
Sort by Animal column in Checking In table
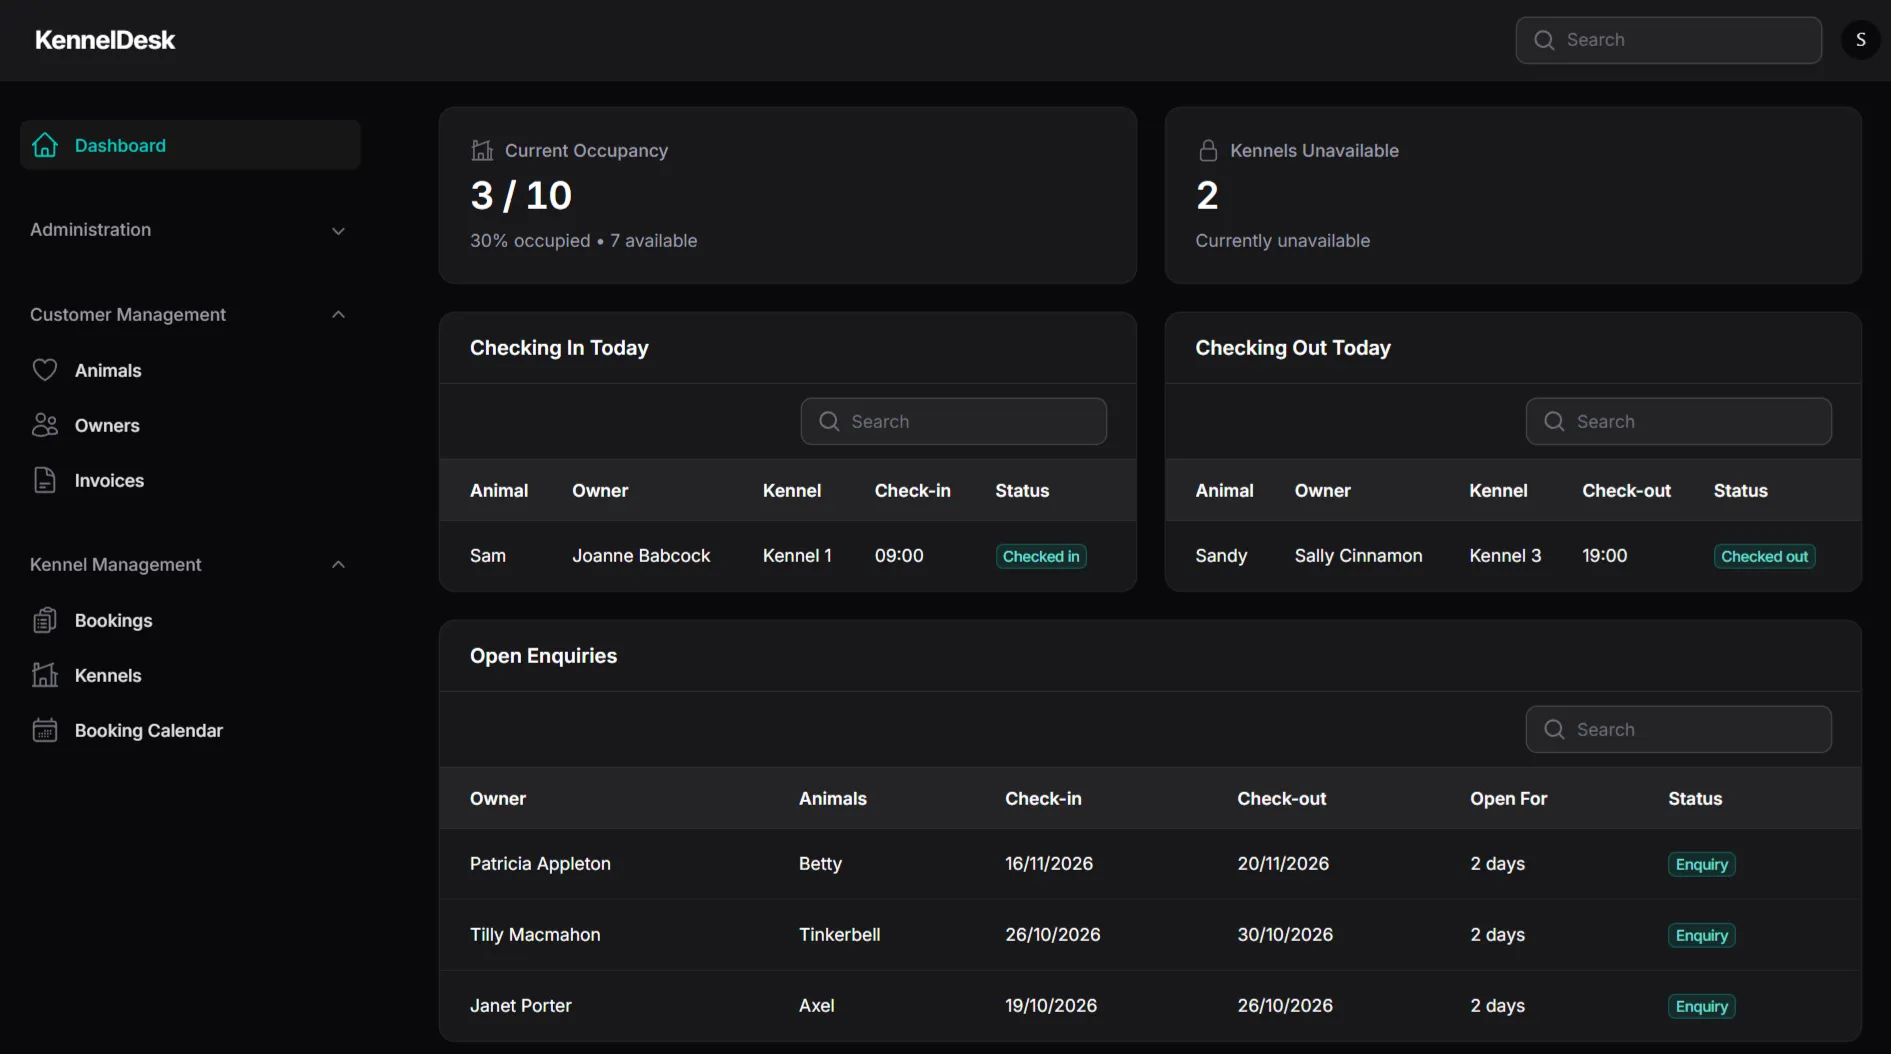[499, 490]
